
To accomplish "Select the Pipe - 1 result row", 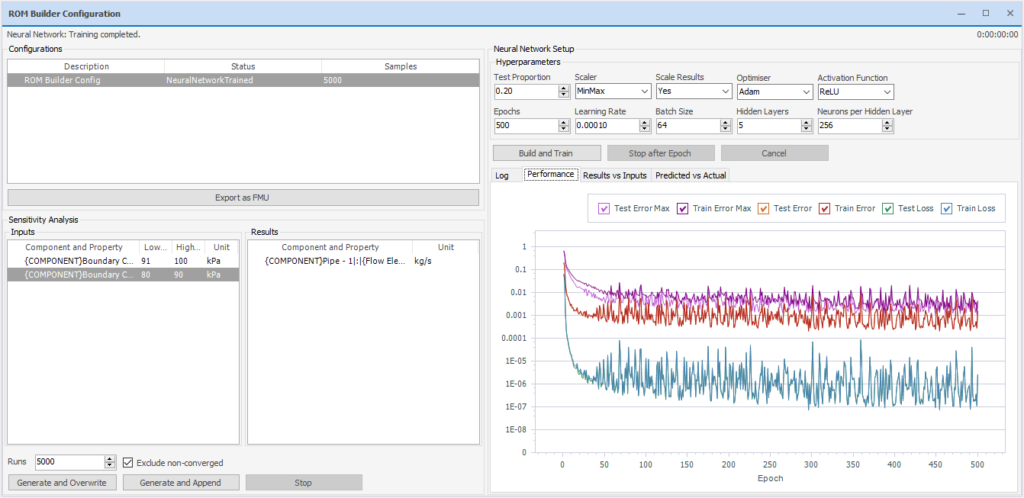I will click(362, 261).
